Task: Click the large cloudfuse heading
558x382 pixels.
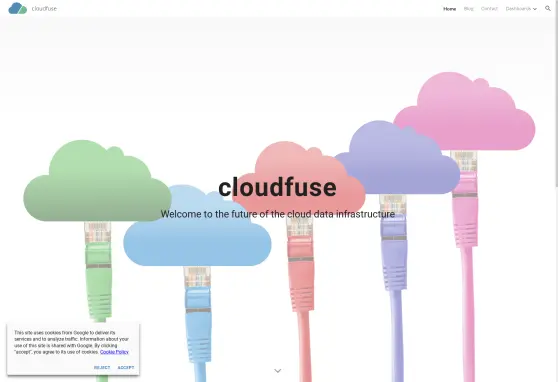Action: point(277,187)
